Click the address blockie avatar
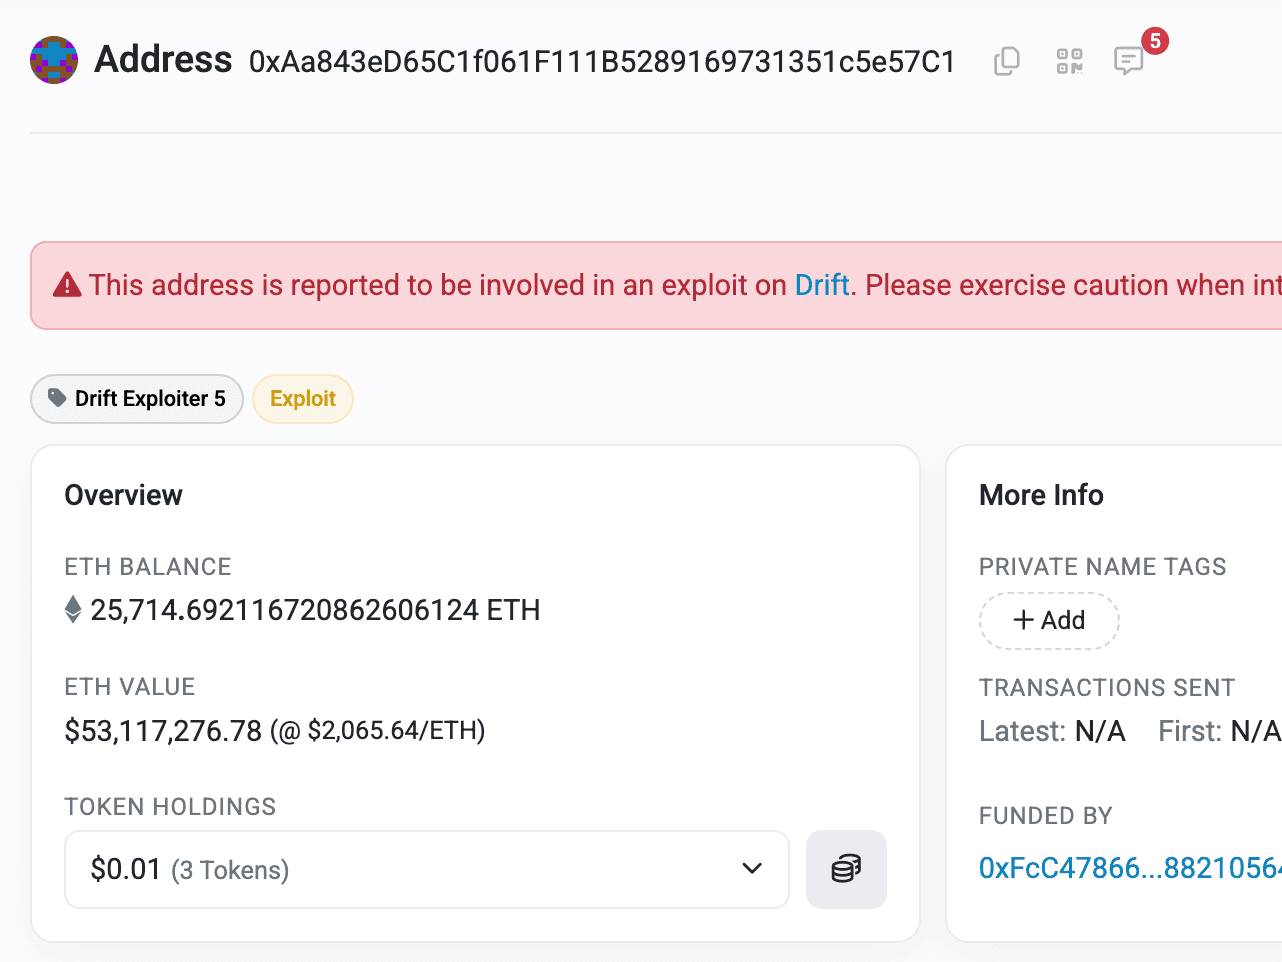 point(54,61)
